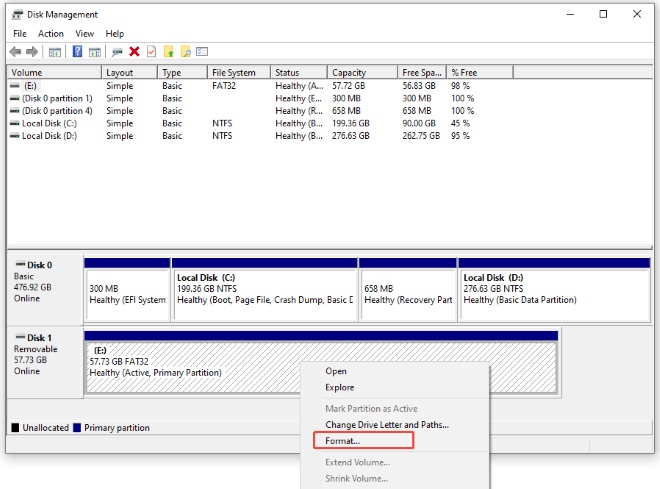Toggle the Show/Hide Action Pane toolbar icon
660x489 pixels.
point(95,52)
